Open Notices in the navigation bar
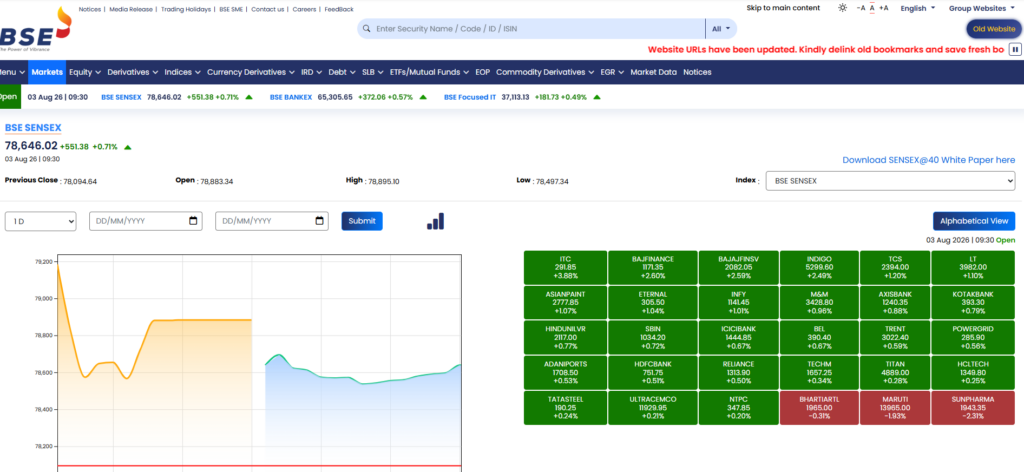The image size is (1024, 472). point(697,72)
